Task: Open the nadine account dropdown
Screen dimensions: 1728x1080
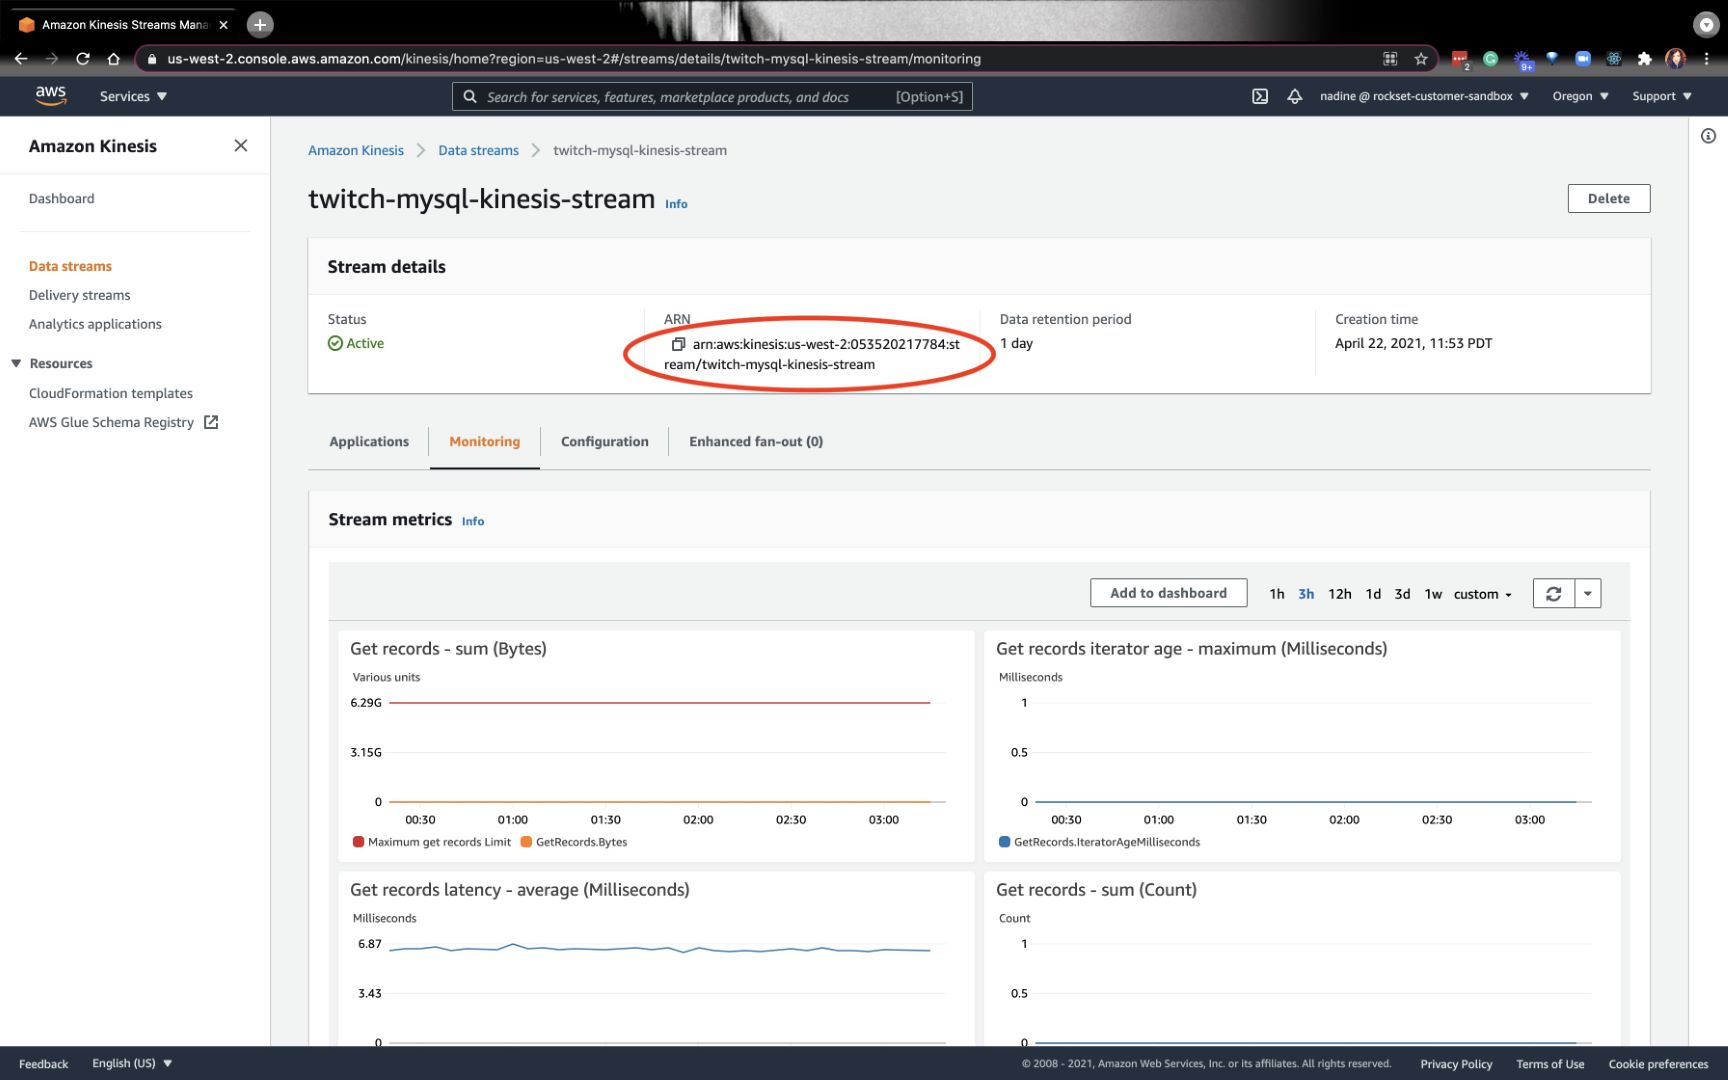Action: tap(1424, 96)
